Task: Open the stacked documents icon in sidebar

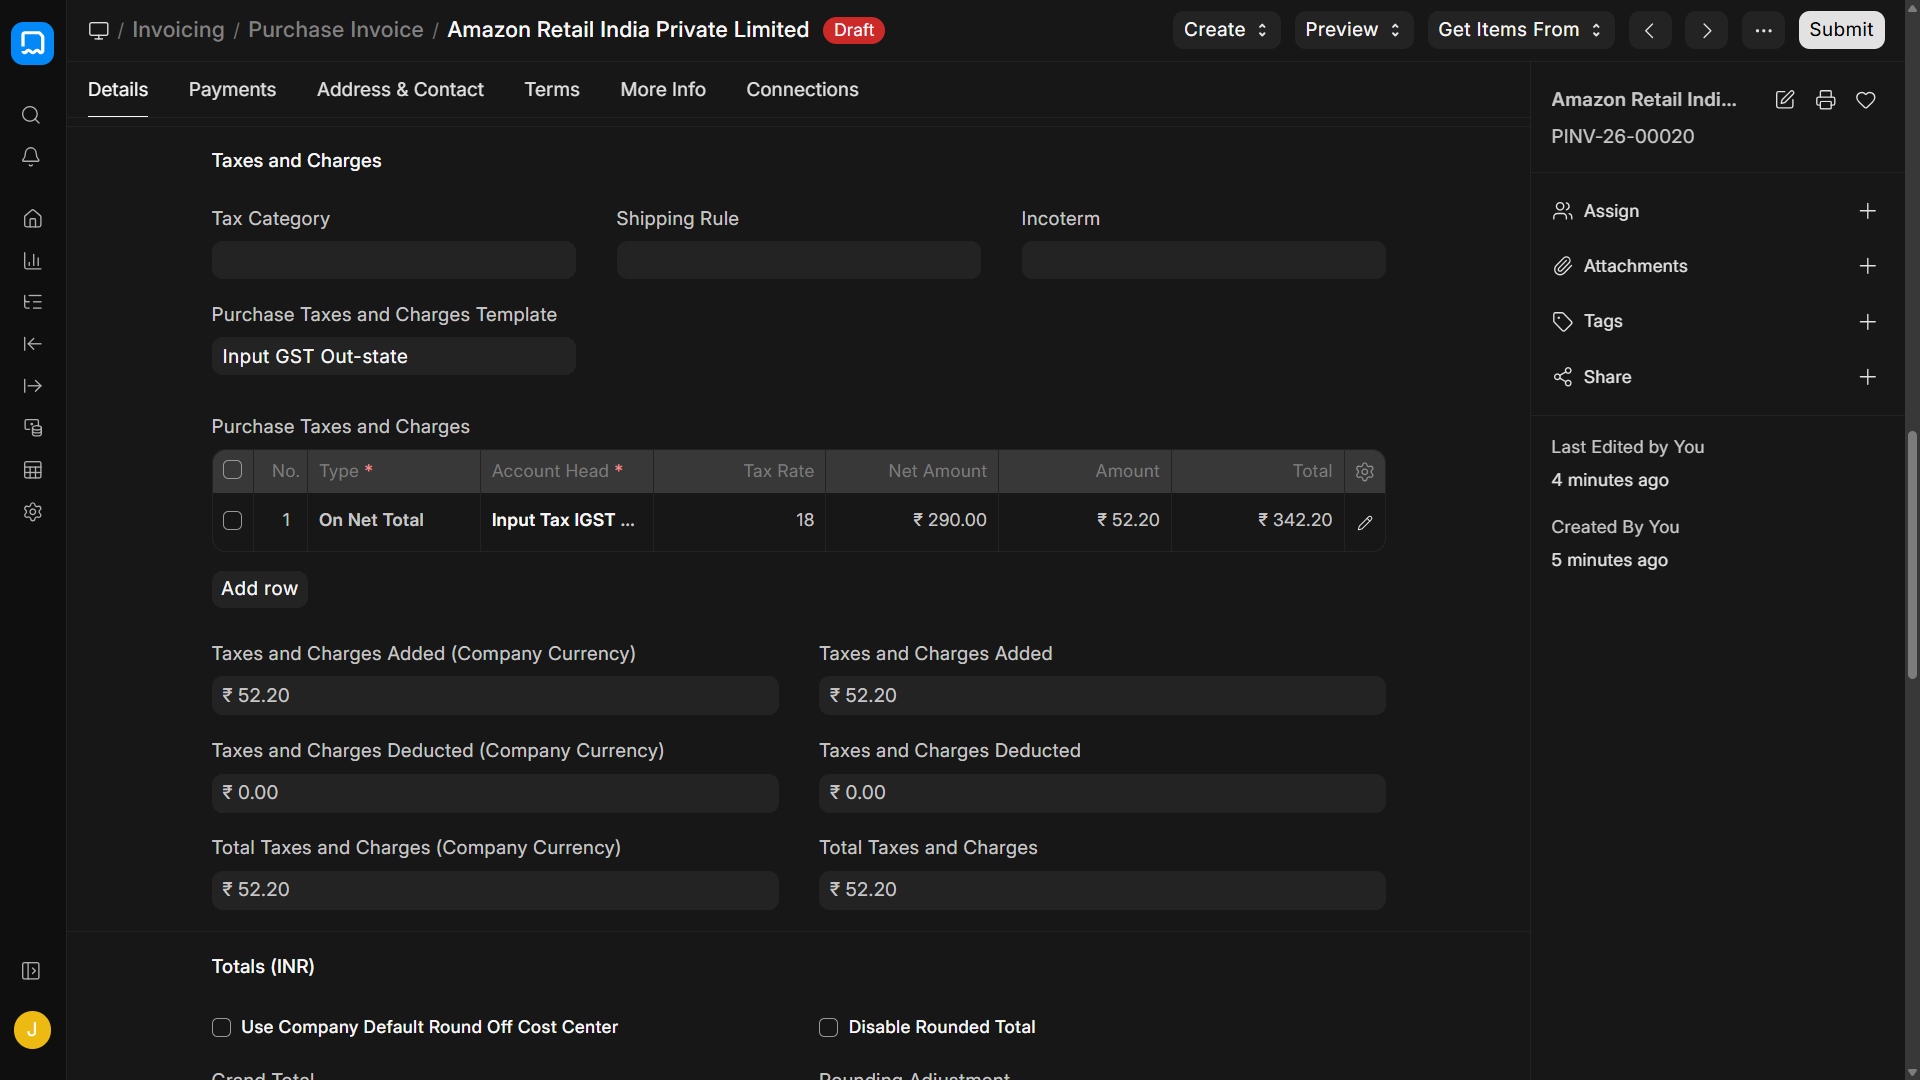Action: pyautogui.click(x=32, y=428)
